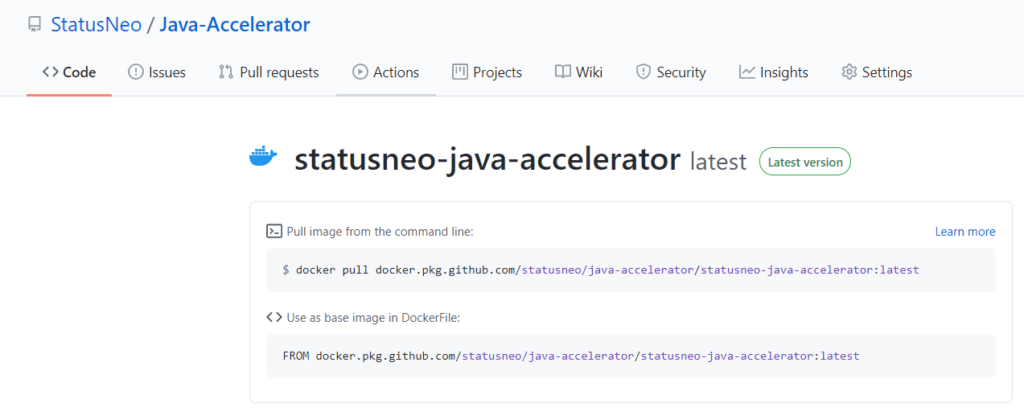The image size is (1024, 420).
Task: Open the Issues tab
Action: click(x=157, y=72)
